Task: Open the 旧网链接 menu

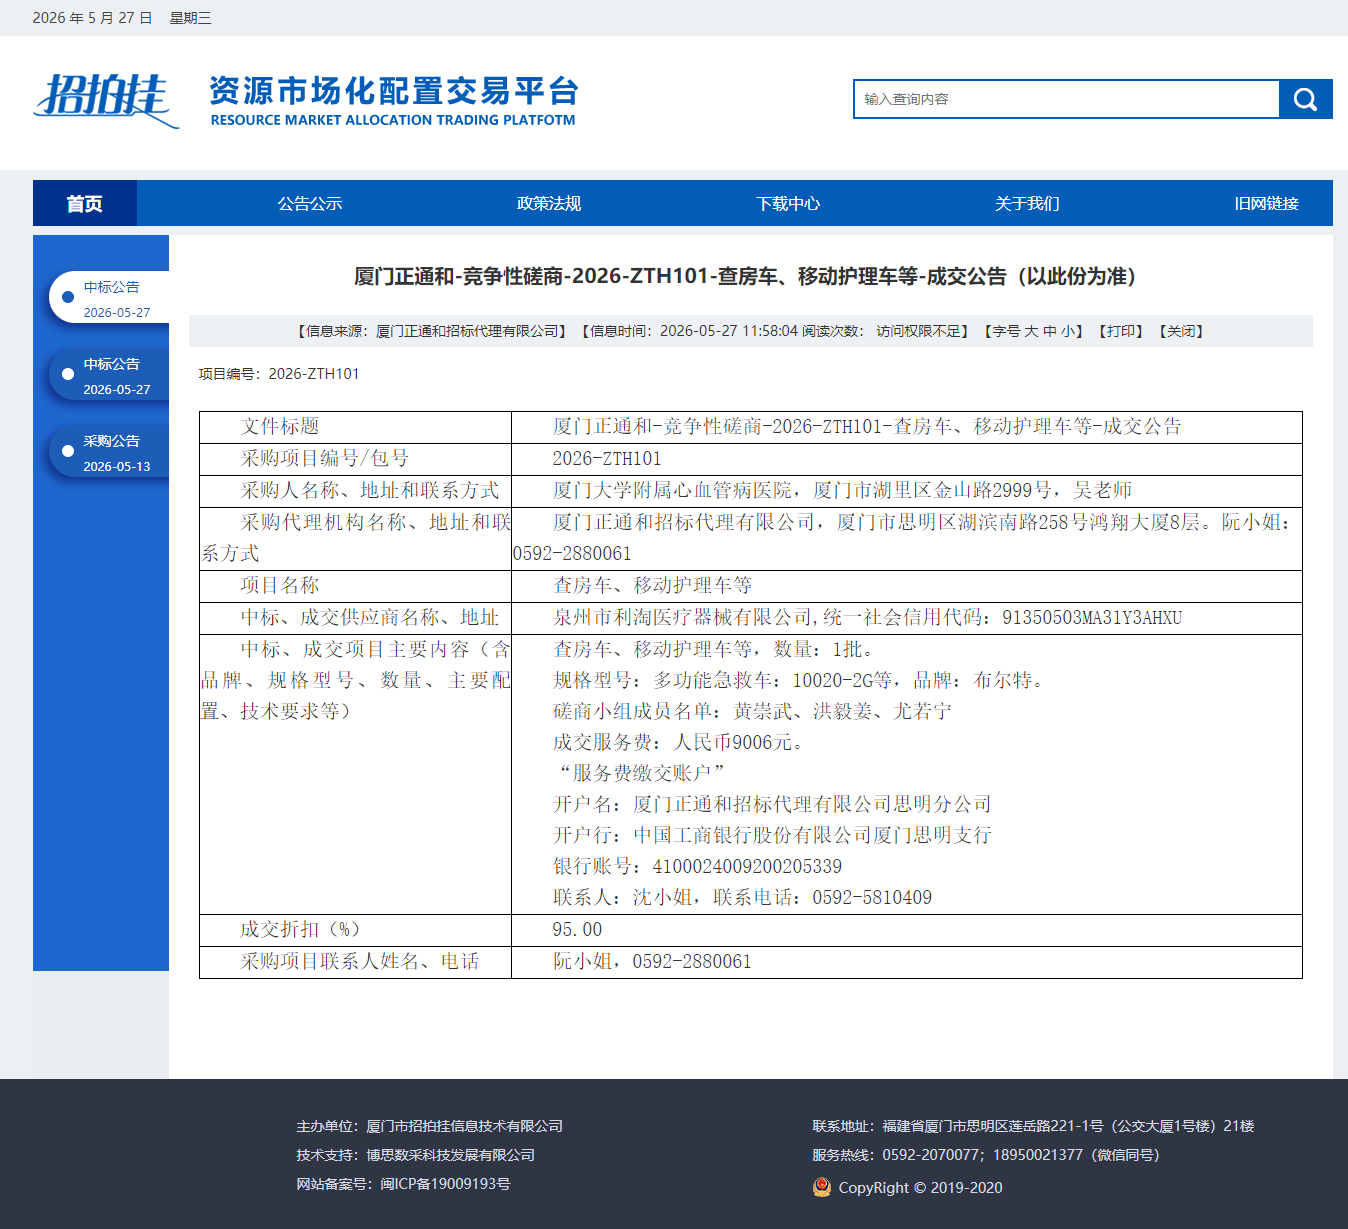Action: [x=1266, y=203]
